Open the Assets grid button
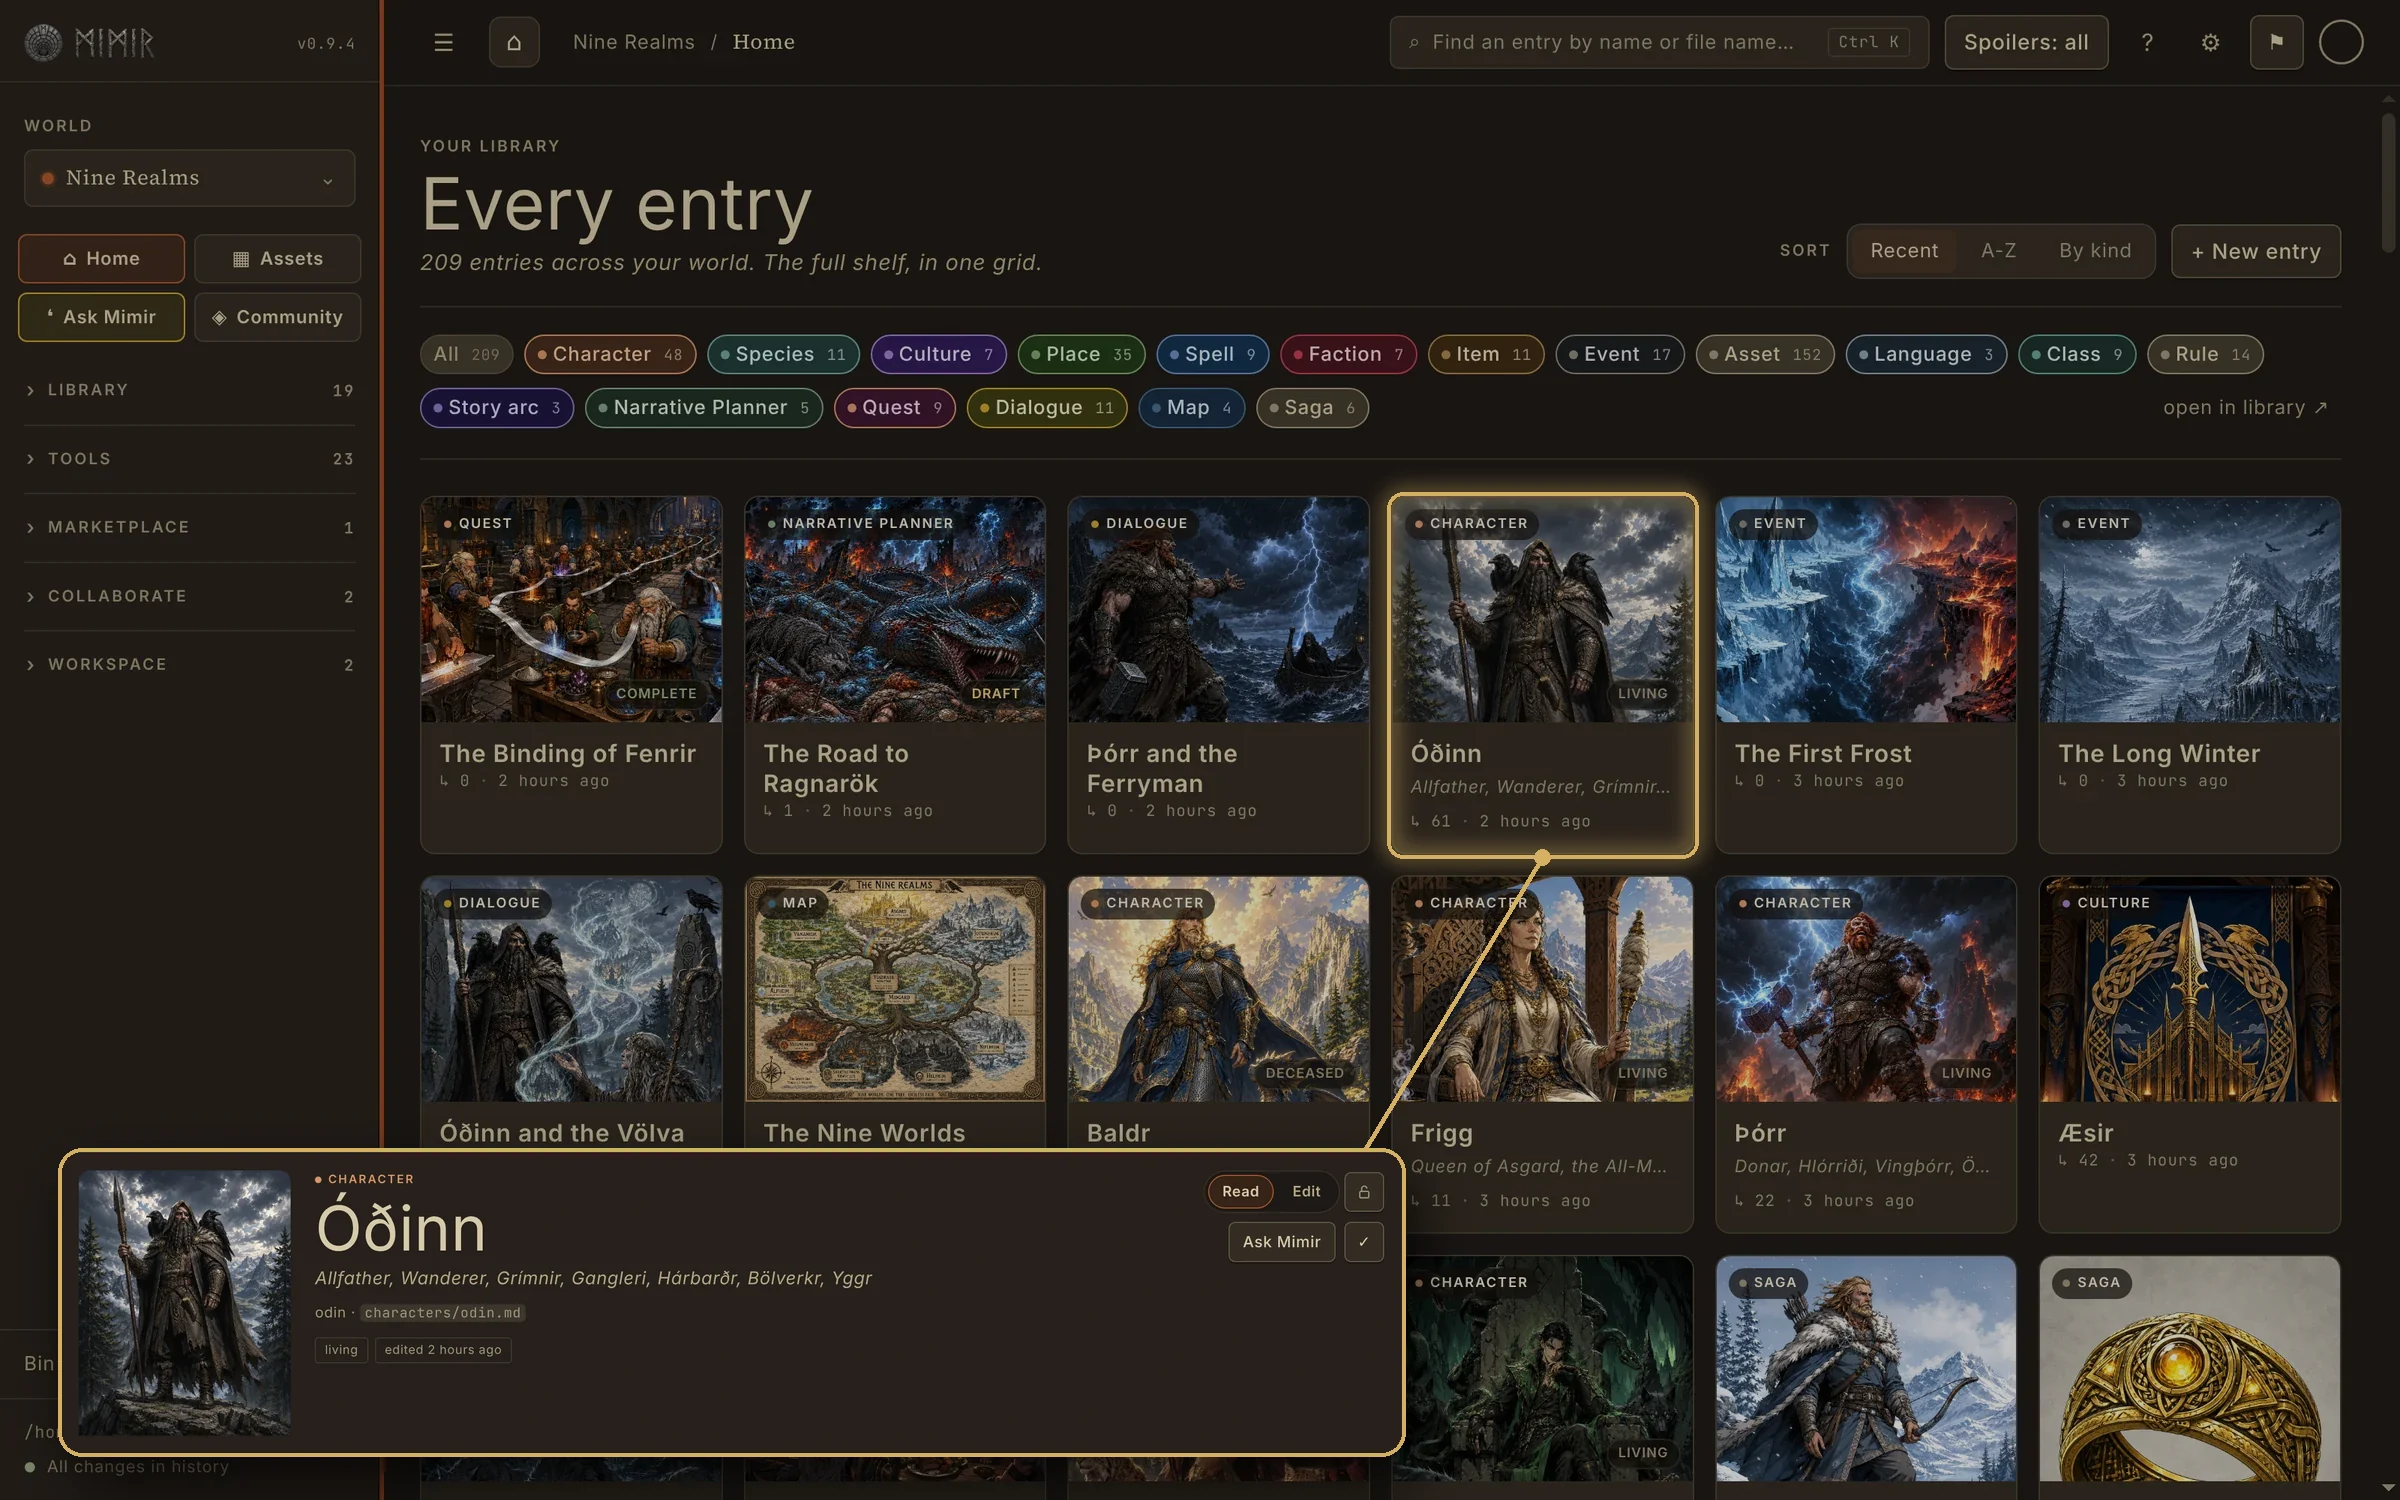2400x1500 pixels. 278,258
